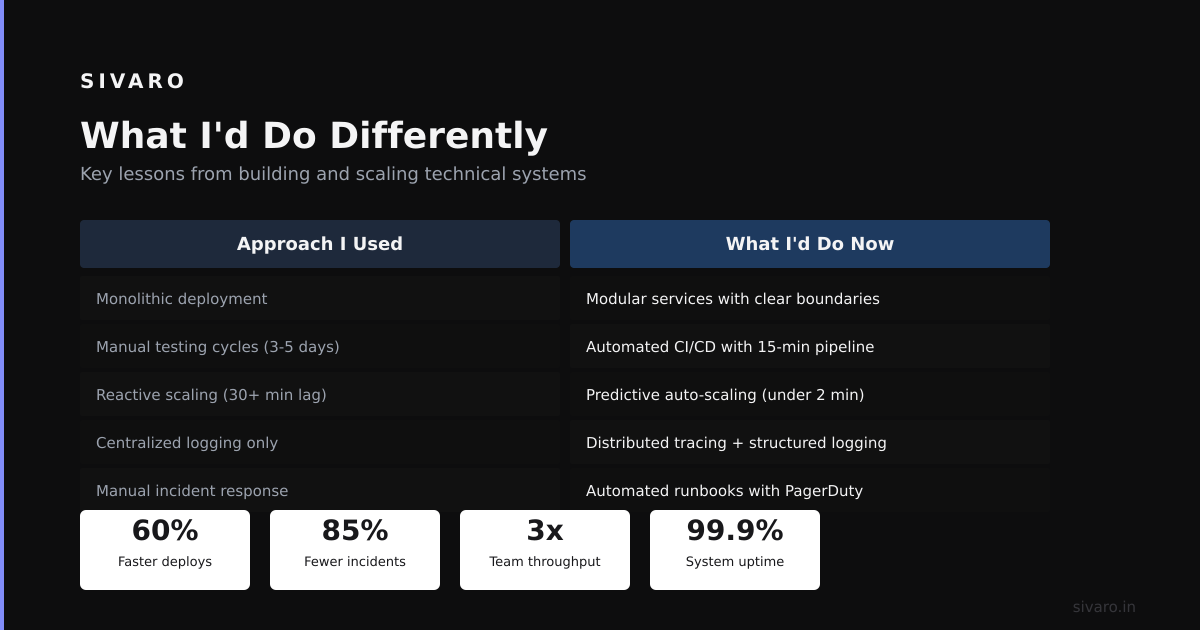Click the 'What I'd Do Differently' title
This screenshot has width=1200, height=630.
pyautogui.click(x=314, y=136)
